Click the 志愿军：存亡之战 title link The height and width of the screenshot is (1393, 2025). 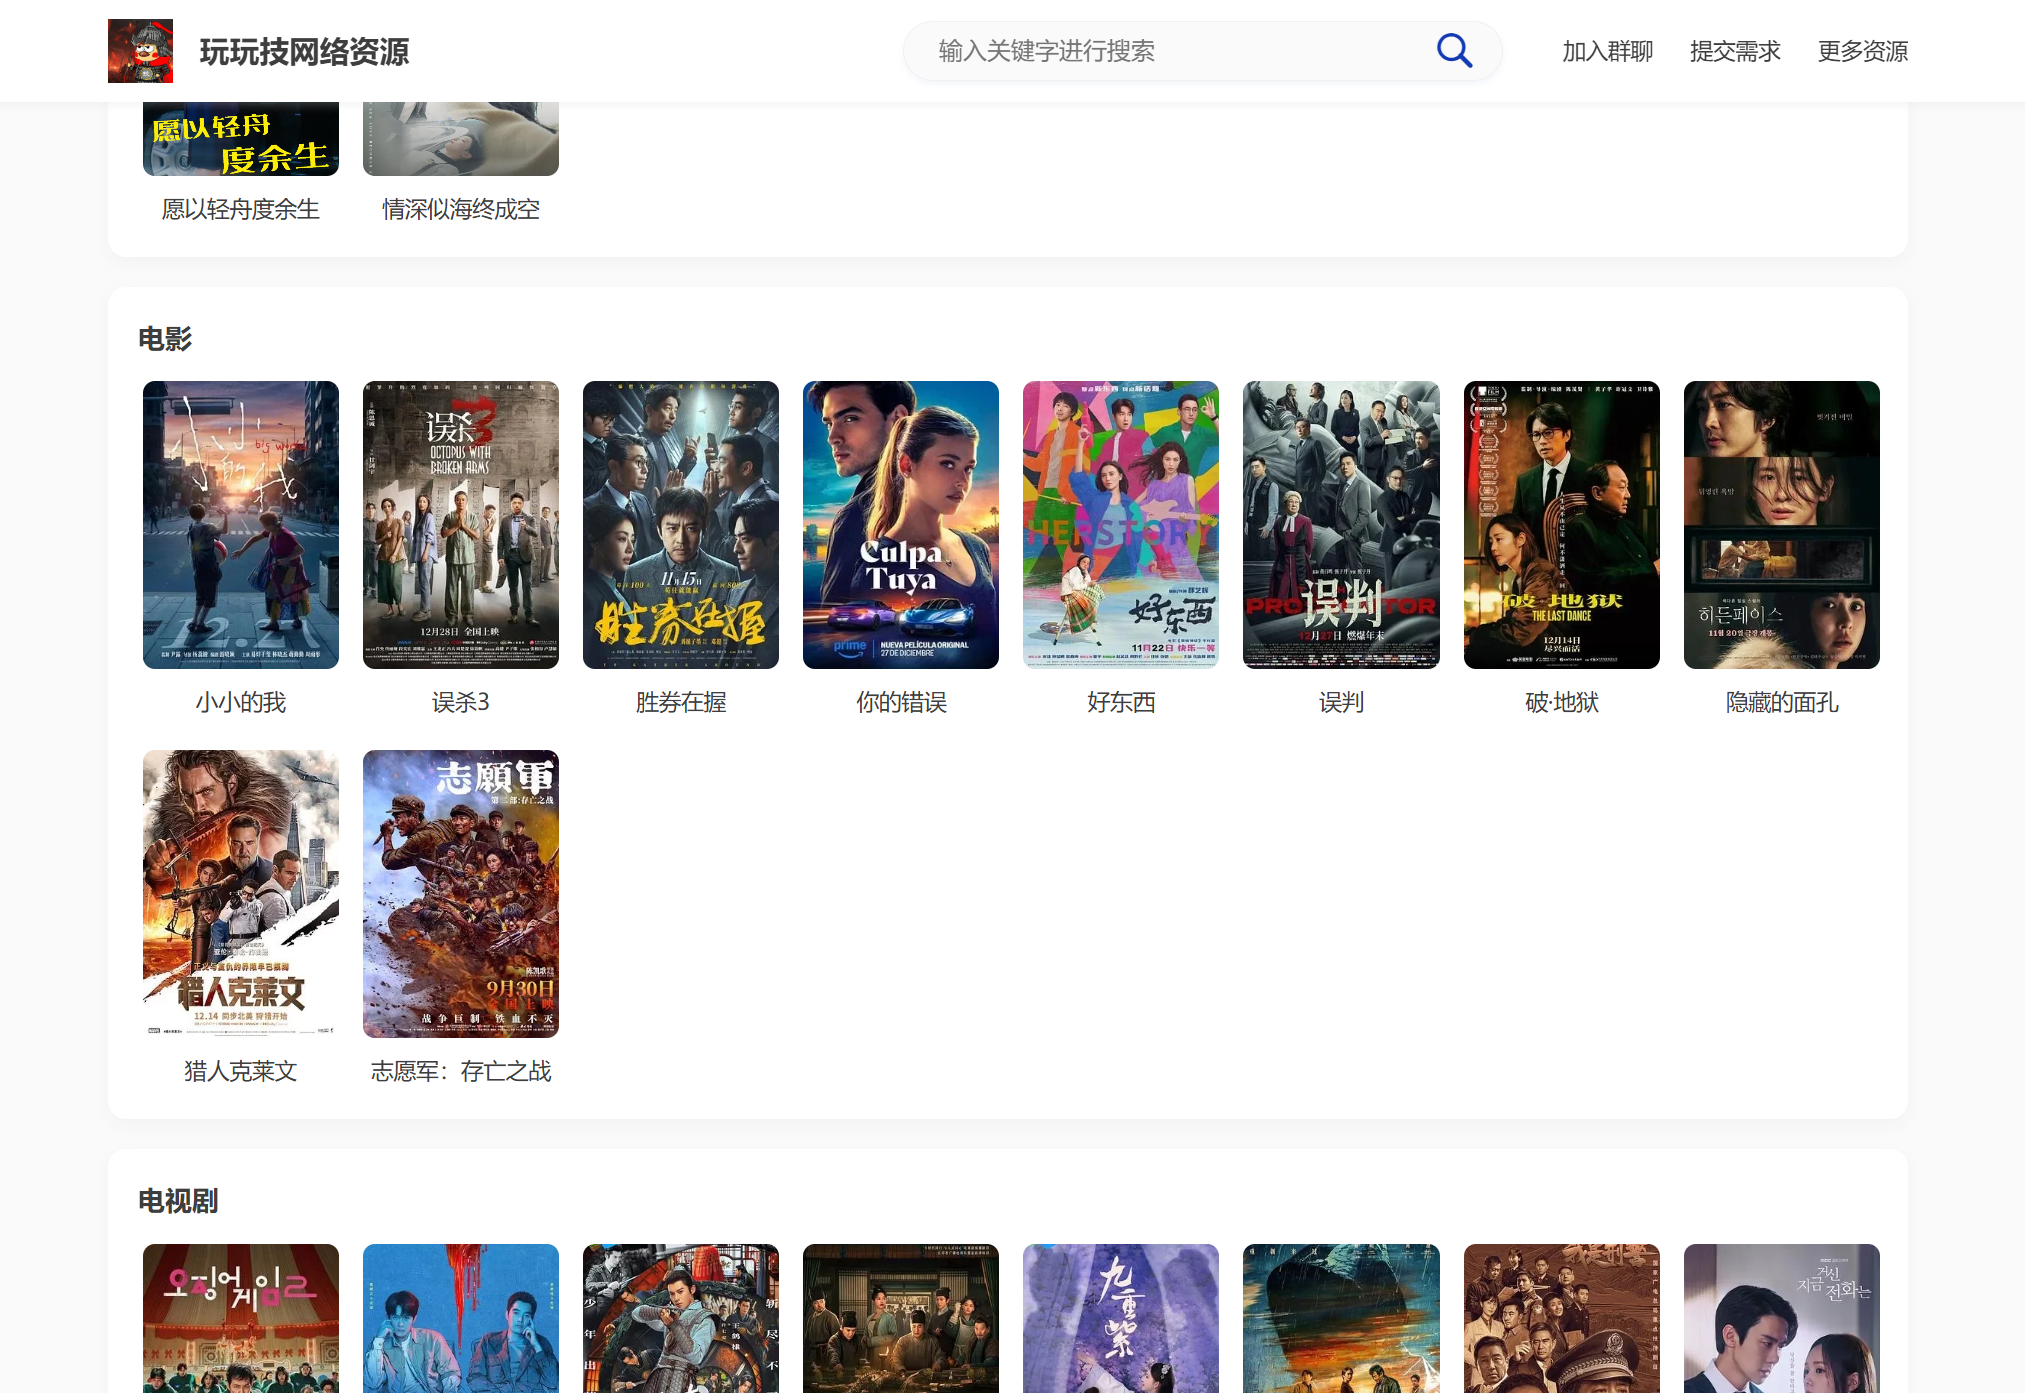(461, 1071)
